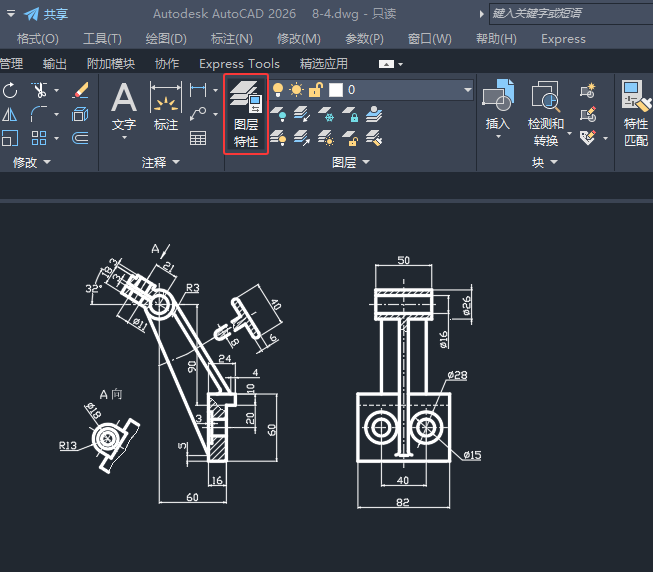Viewport: 653px width, 572px height.
Task: Click the 插入 insert block icon
Action: click(498, 104)
